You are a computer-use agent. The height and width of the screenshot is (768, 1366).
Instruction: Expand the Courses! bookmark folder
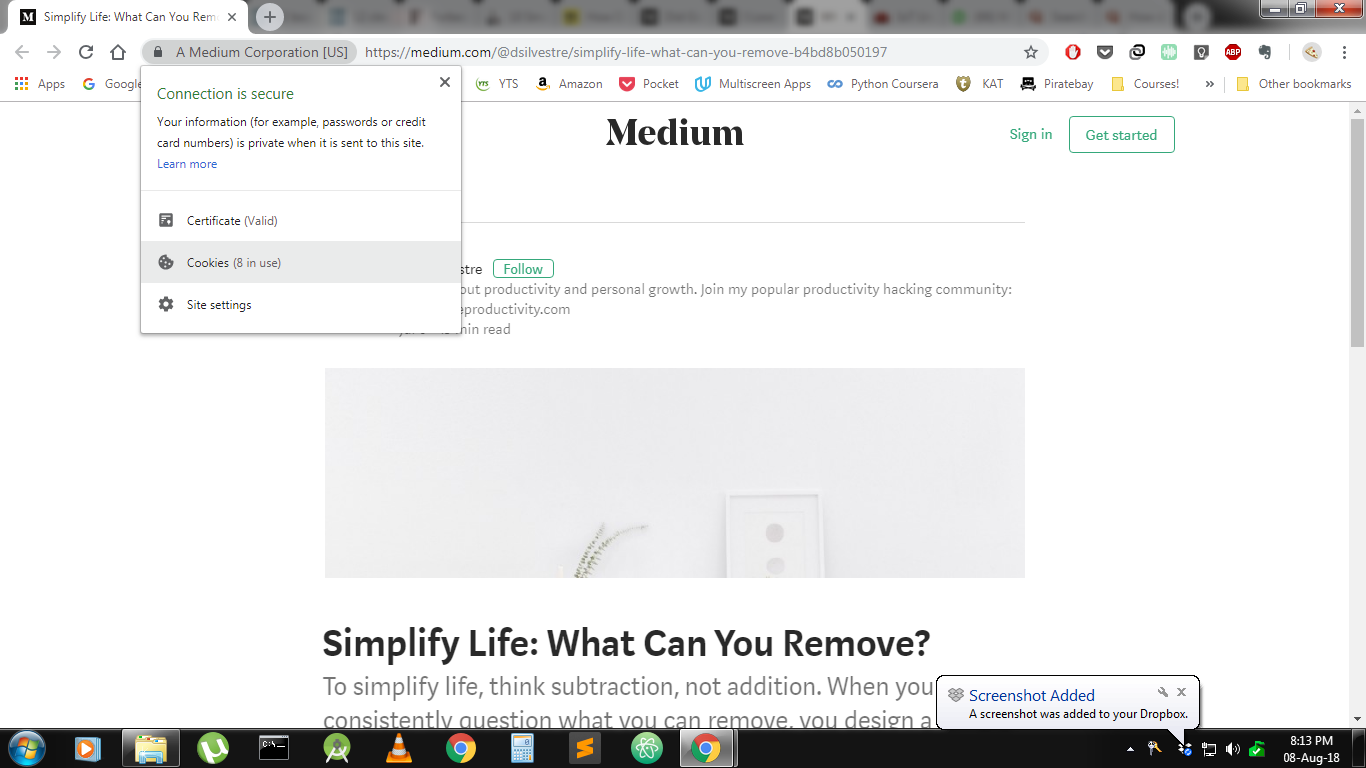point(1145,84)
